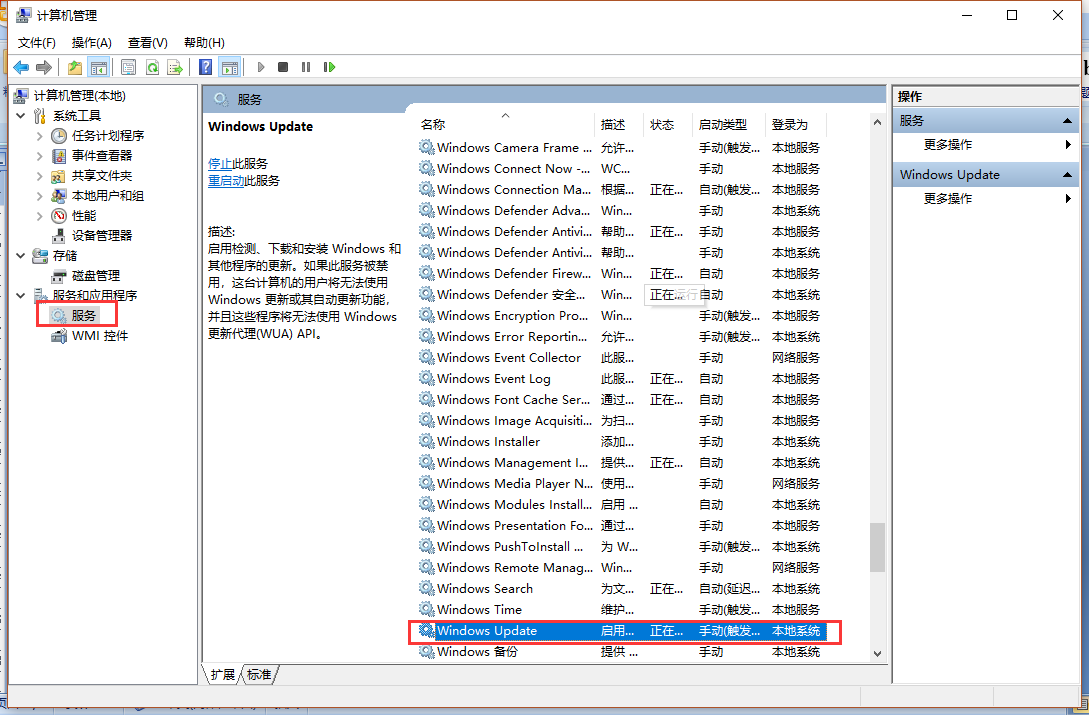Screen dimensions: 1089x715
Task: Sort services by the 名称 column header
Action: (x=504, y=124)
